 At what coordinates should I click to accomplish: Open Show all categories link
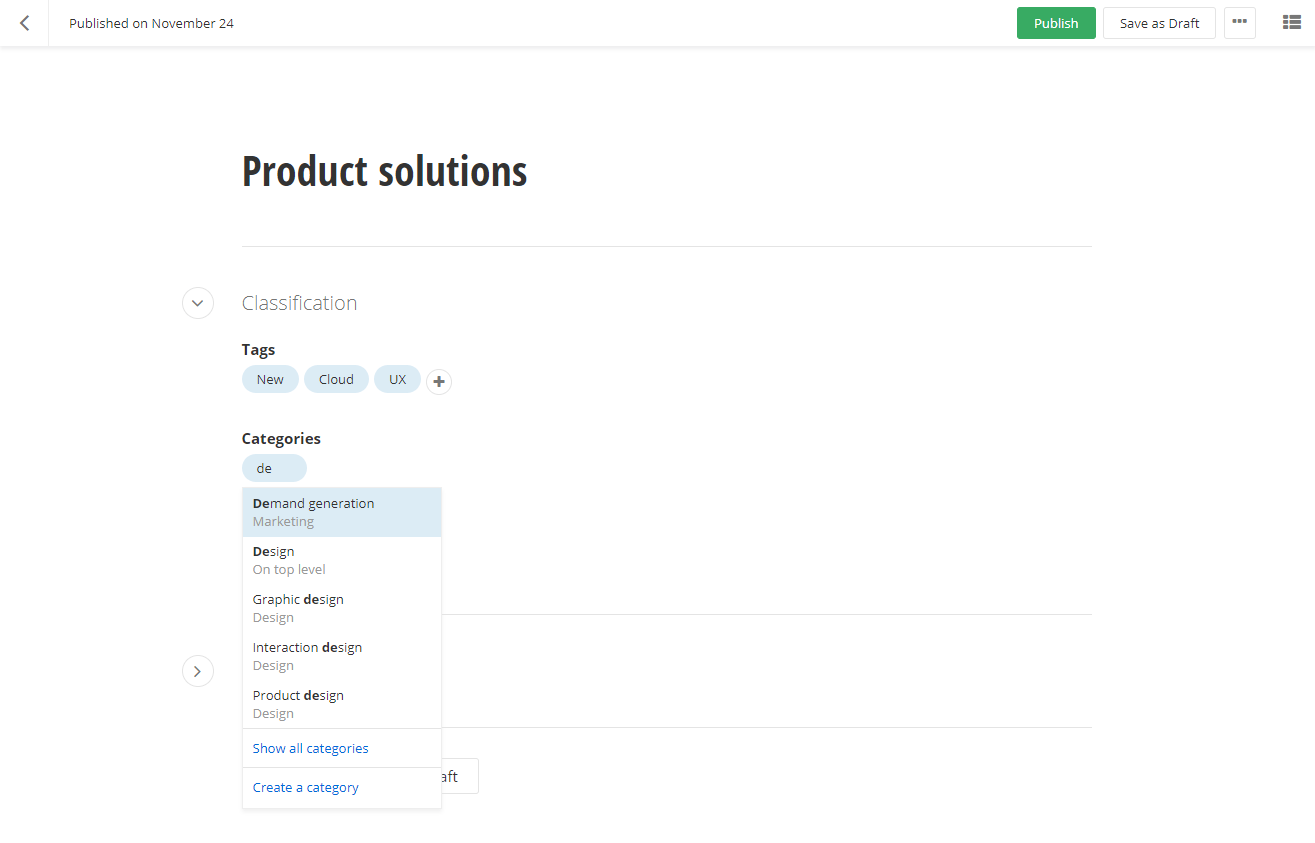[310, 748]
